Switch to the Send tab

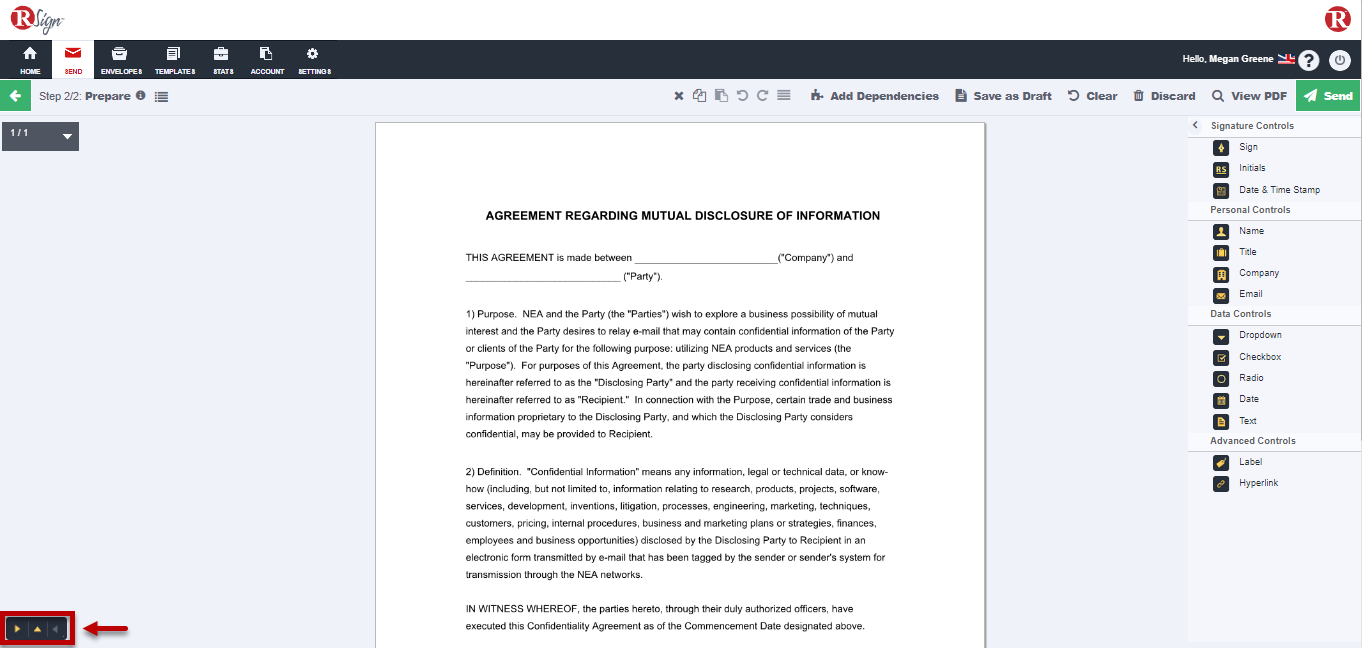click(x=73, y=60)
